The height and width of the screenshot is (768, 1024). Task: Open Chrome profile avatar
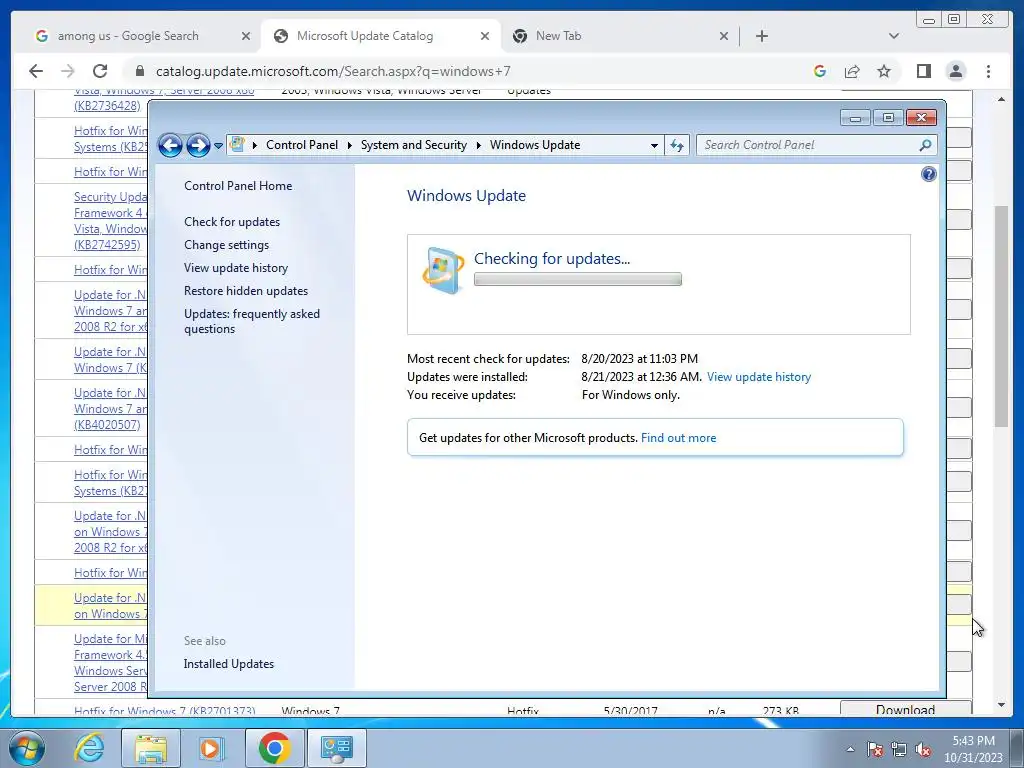[x=955, y=71]
